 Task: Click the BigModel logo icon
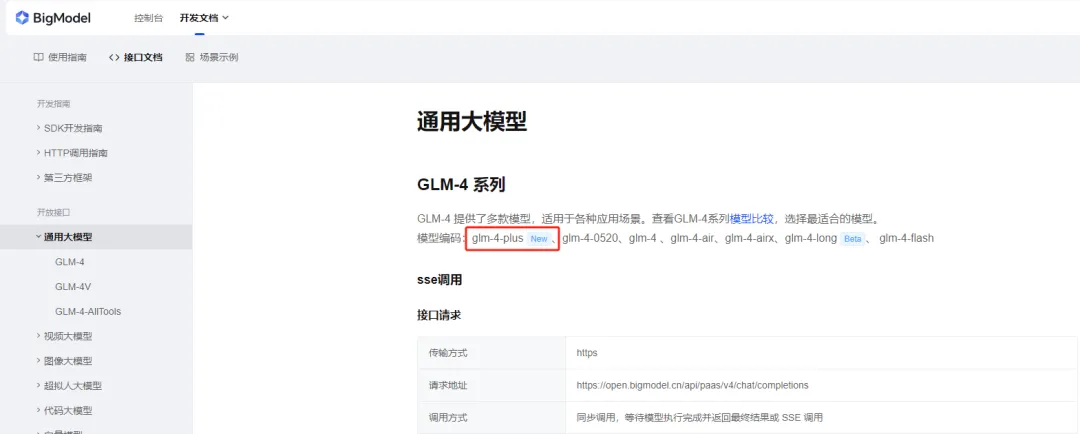pyautogui.click(x=22, y=18)
